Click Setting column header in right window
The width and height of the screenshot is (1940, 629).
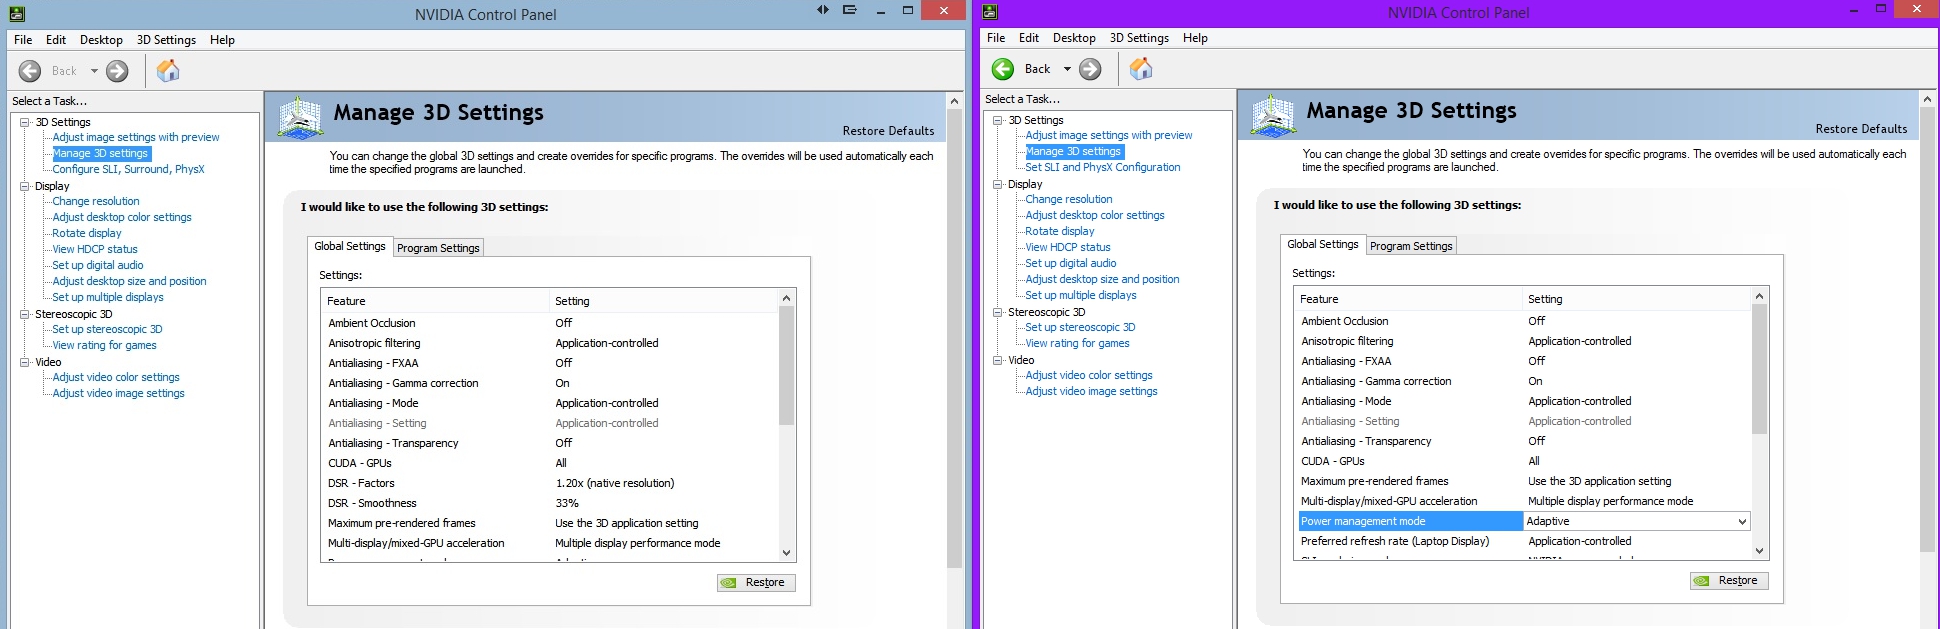click(1636, 299)
